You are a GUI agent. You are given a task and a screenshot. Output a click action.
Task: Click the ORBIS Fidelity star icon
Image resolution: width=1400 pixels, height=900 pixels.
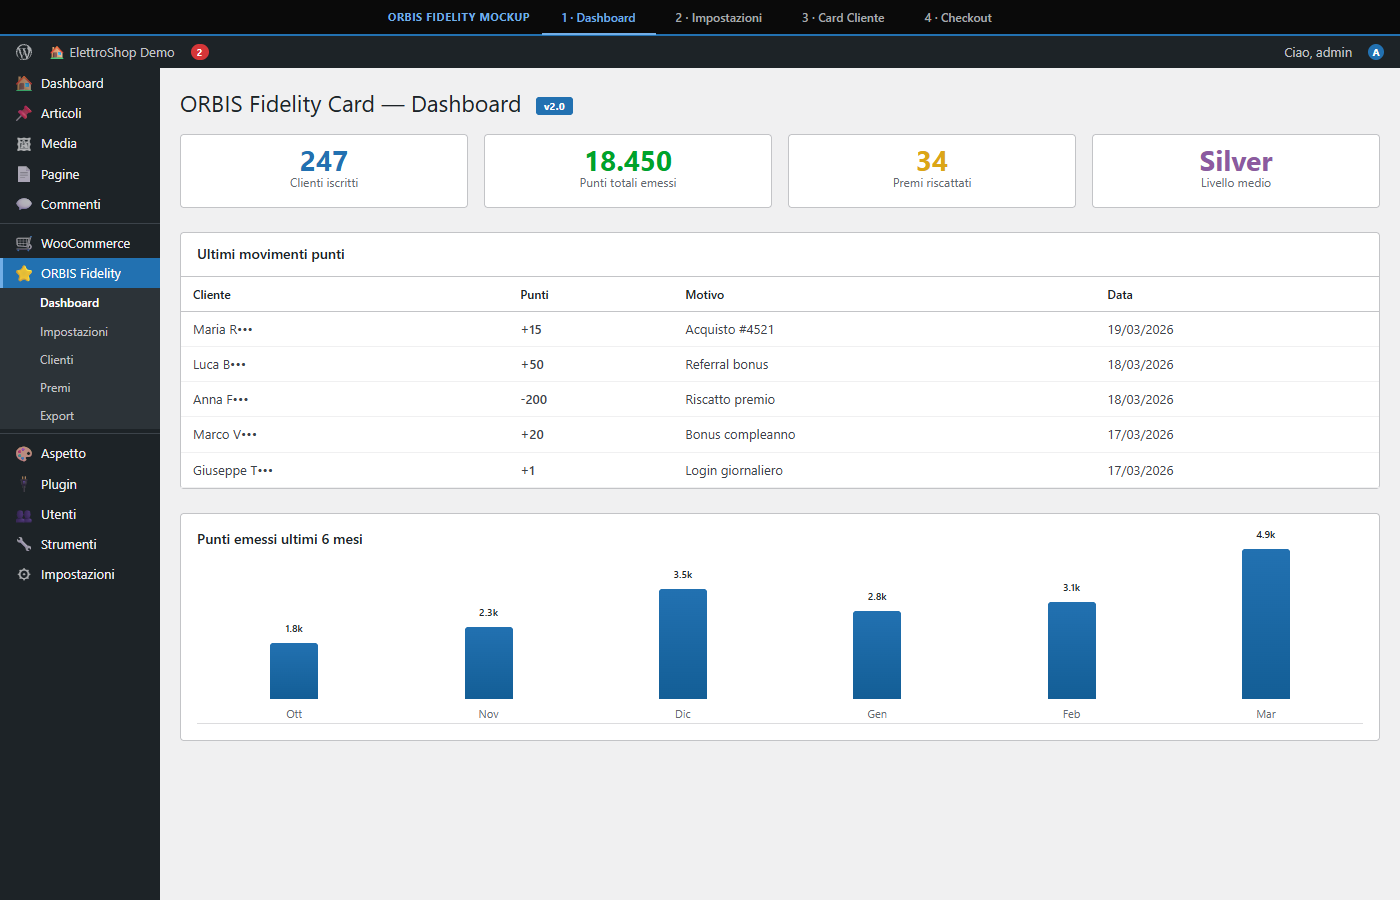tap(22, 273)
